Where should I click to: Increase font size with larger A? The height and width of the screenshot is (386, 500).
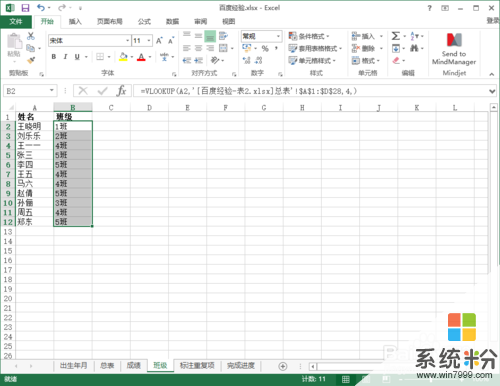[x=159, y=41]
